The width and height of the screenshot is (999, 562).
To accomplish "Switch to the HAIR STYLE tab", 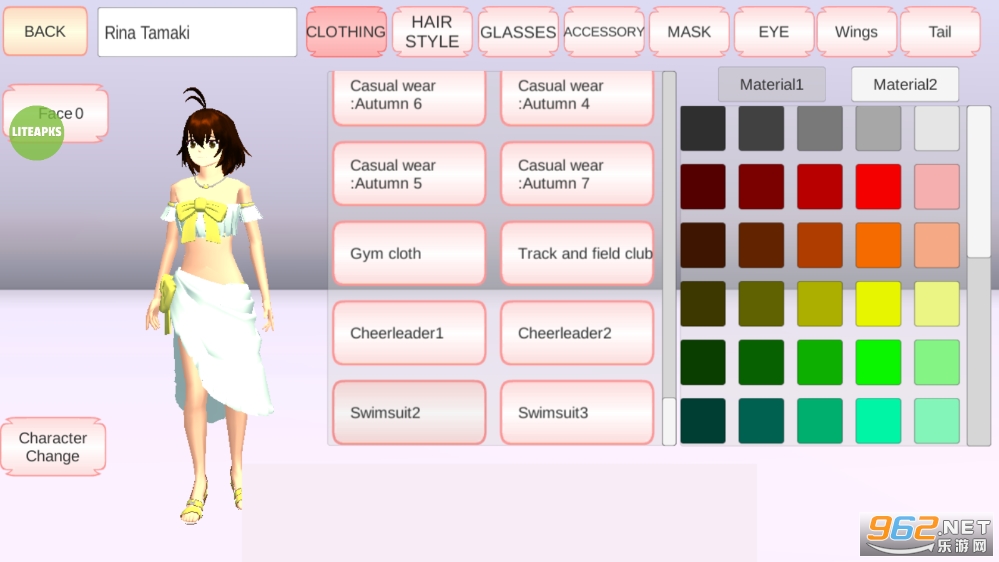I will pyautogui.click(x=432, y=32).
